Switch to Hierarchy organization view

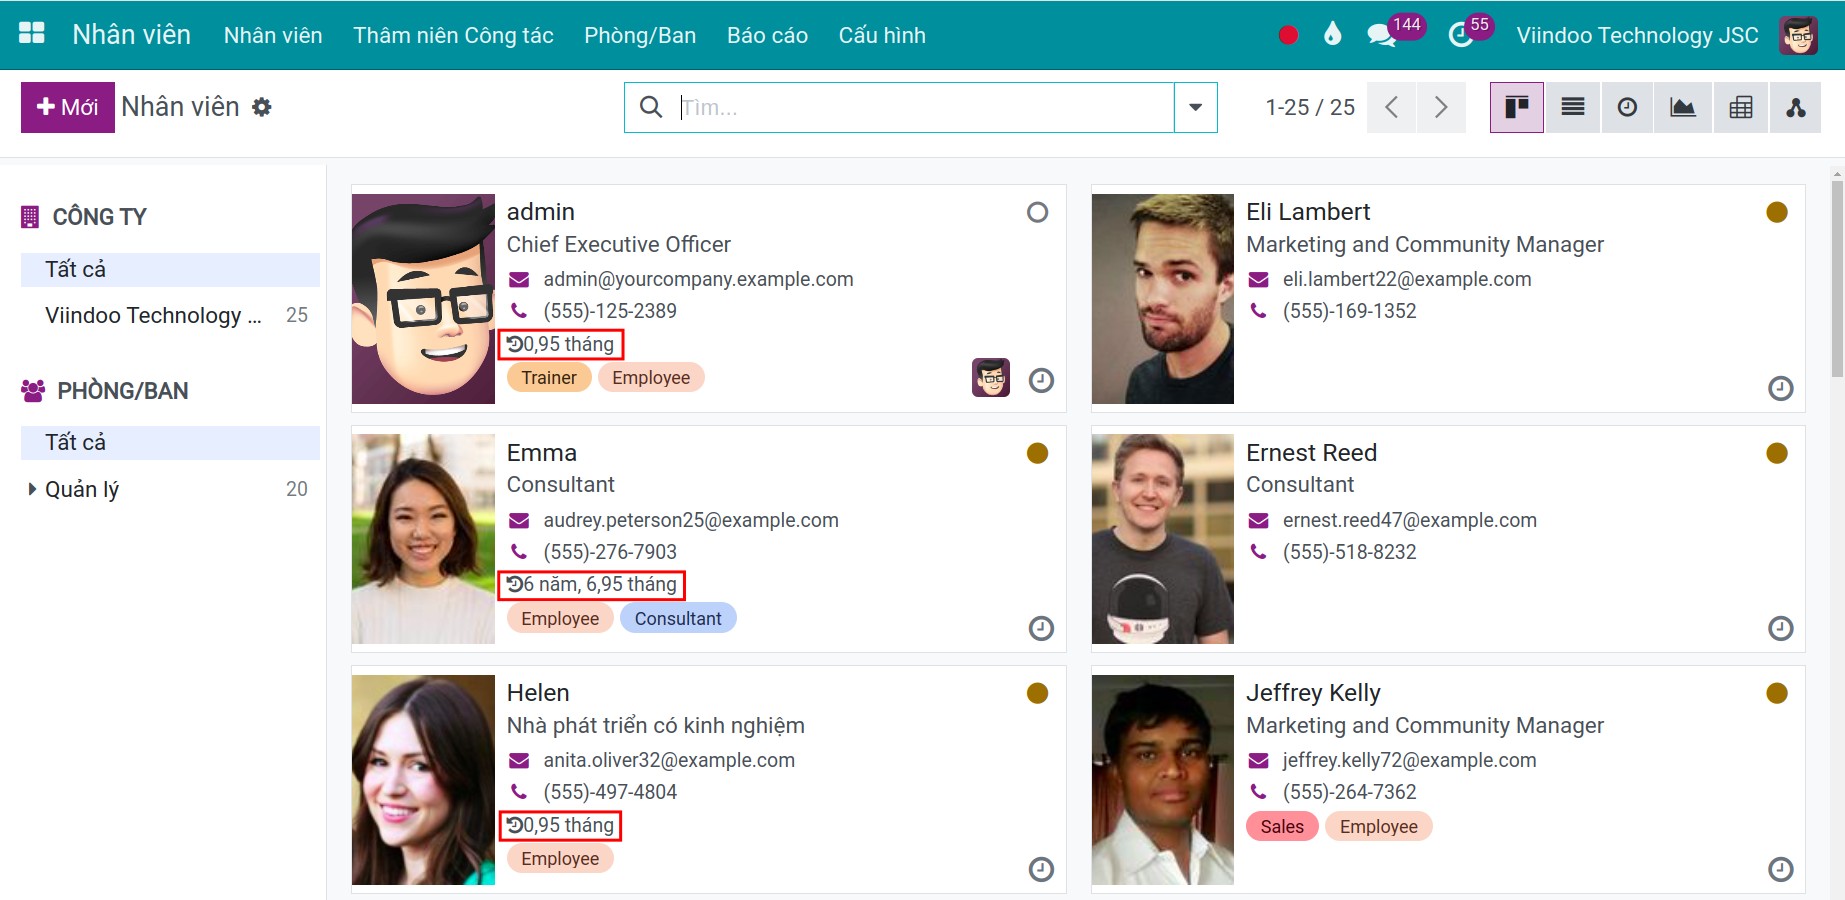tap(1796, 107)
